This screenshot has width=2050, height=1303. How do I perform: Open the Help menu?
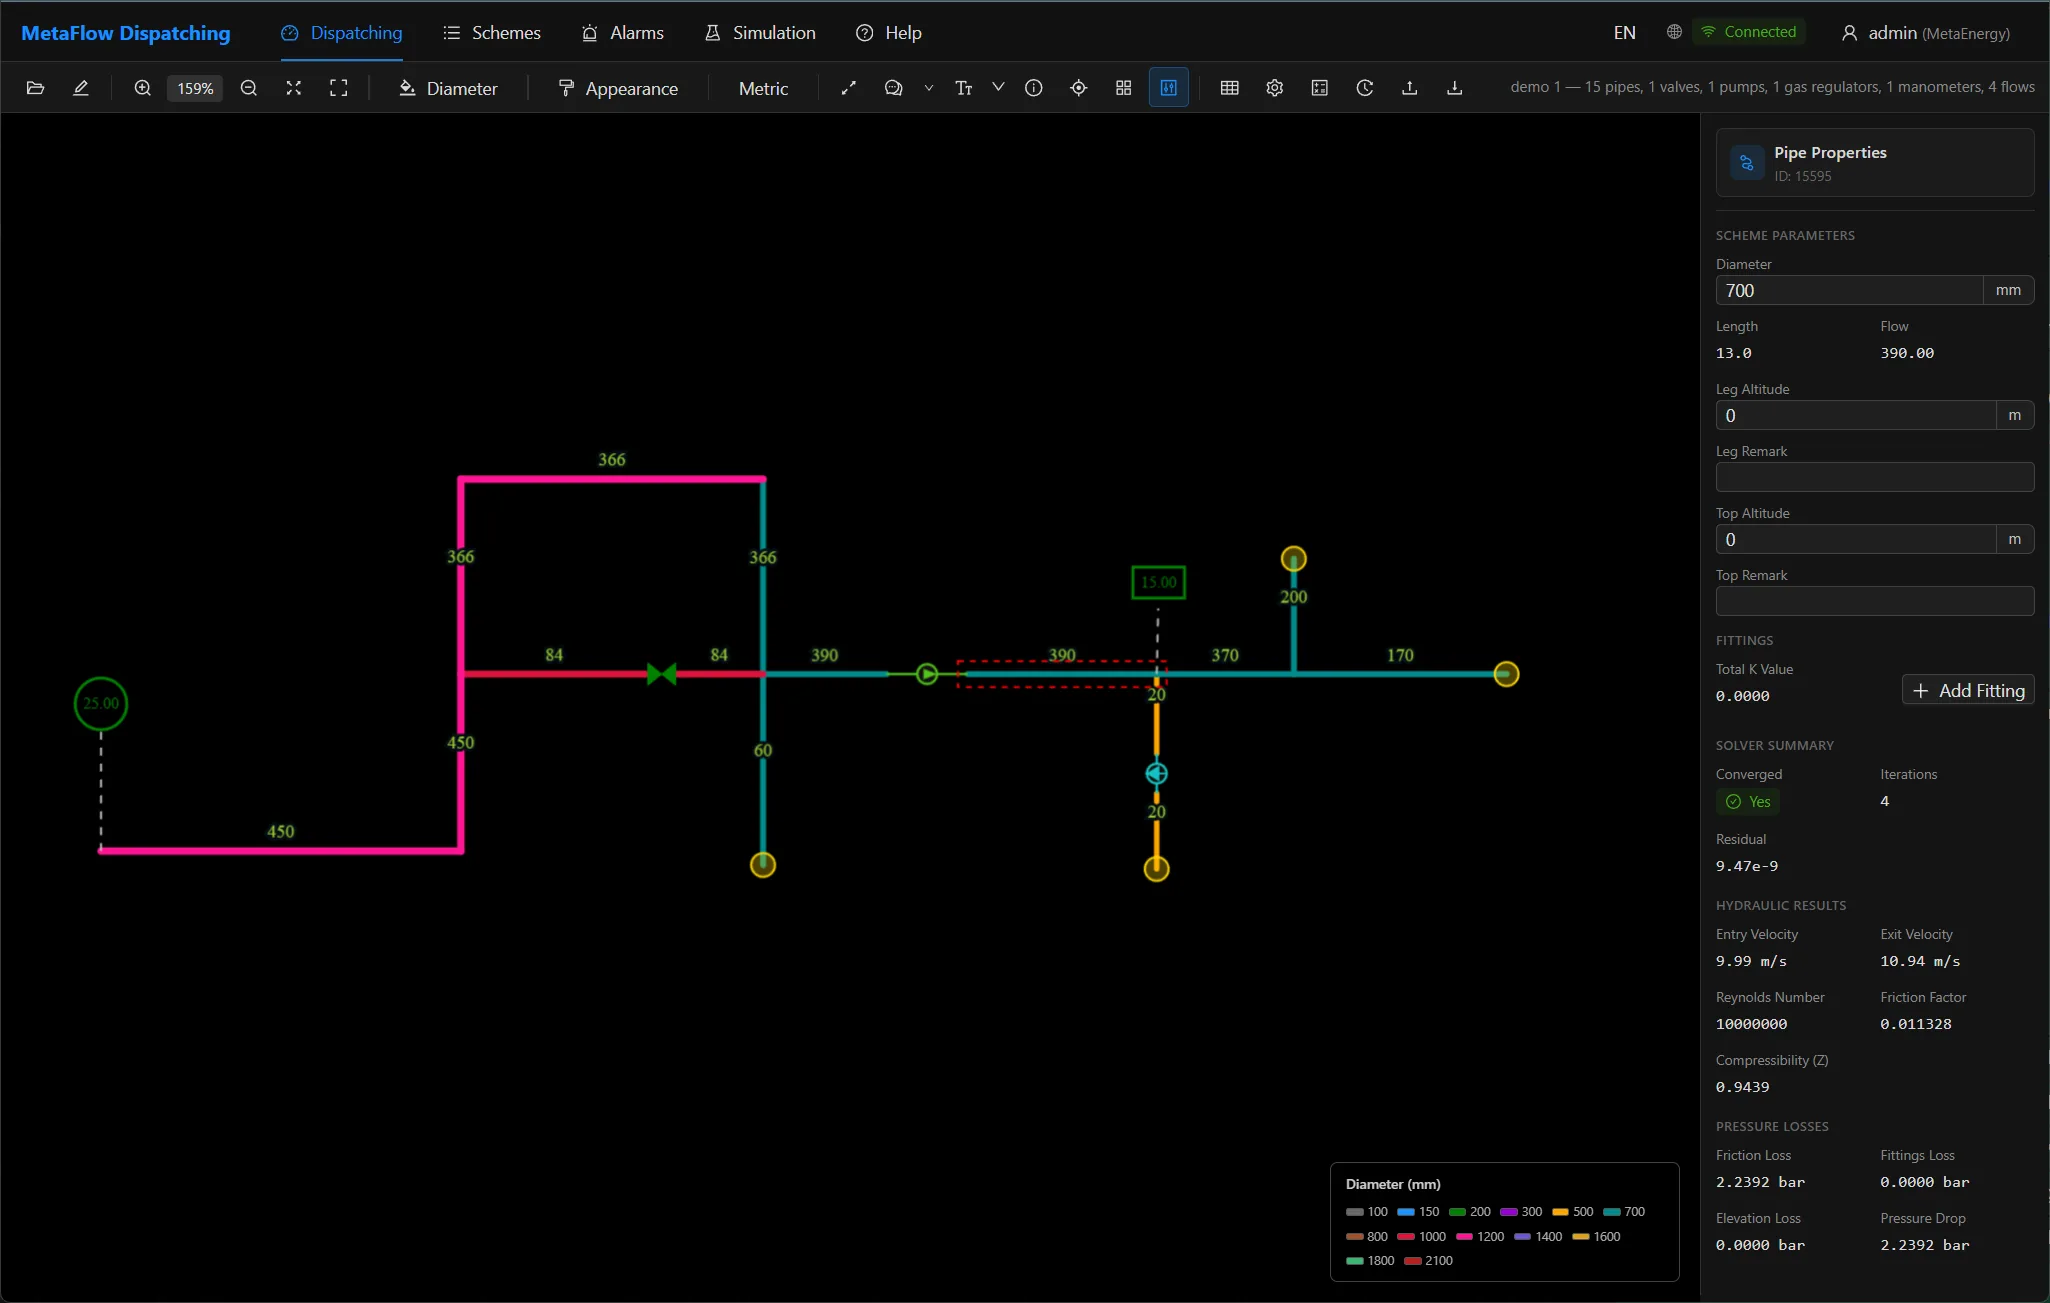click(x=889, y=33)
